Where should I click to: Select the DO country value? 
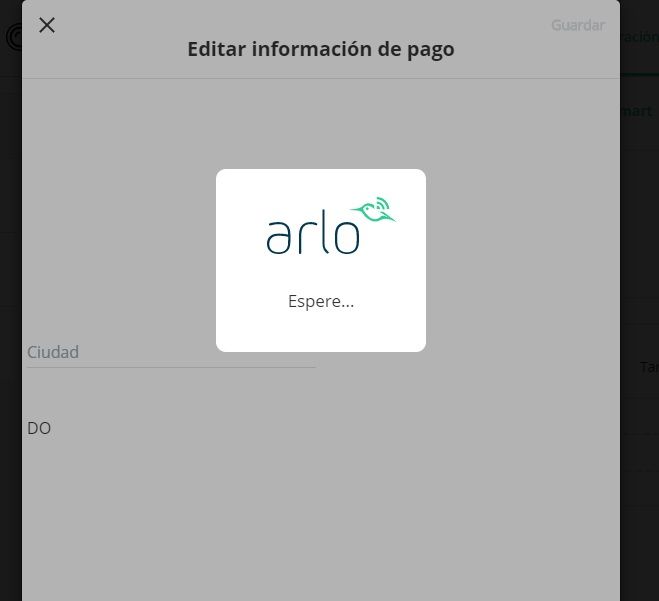click(x=39, y=428)
